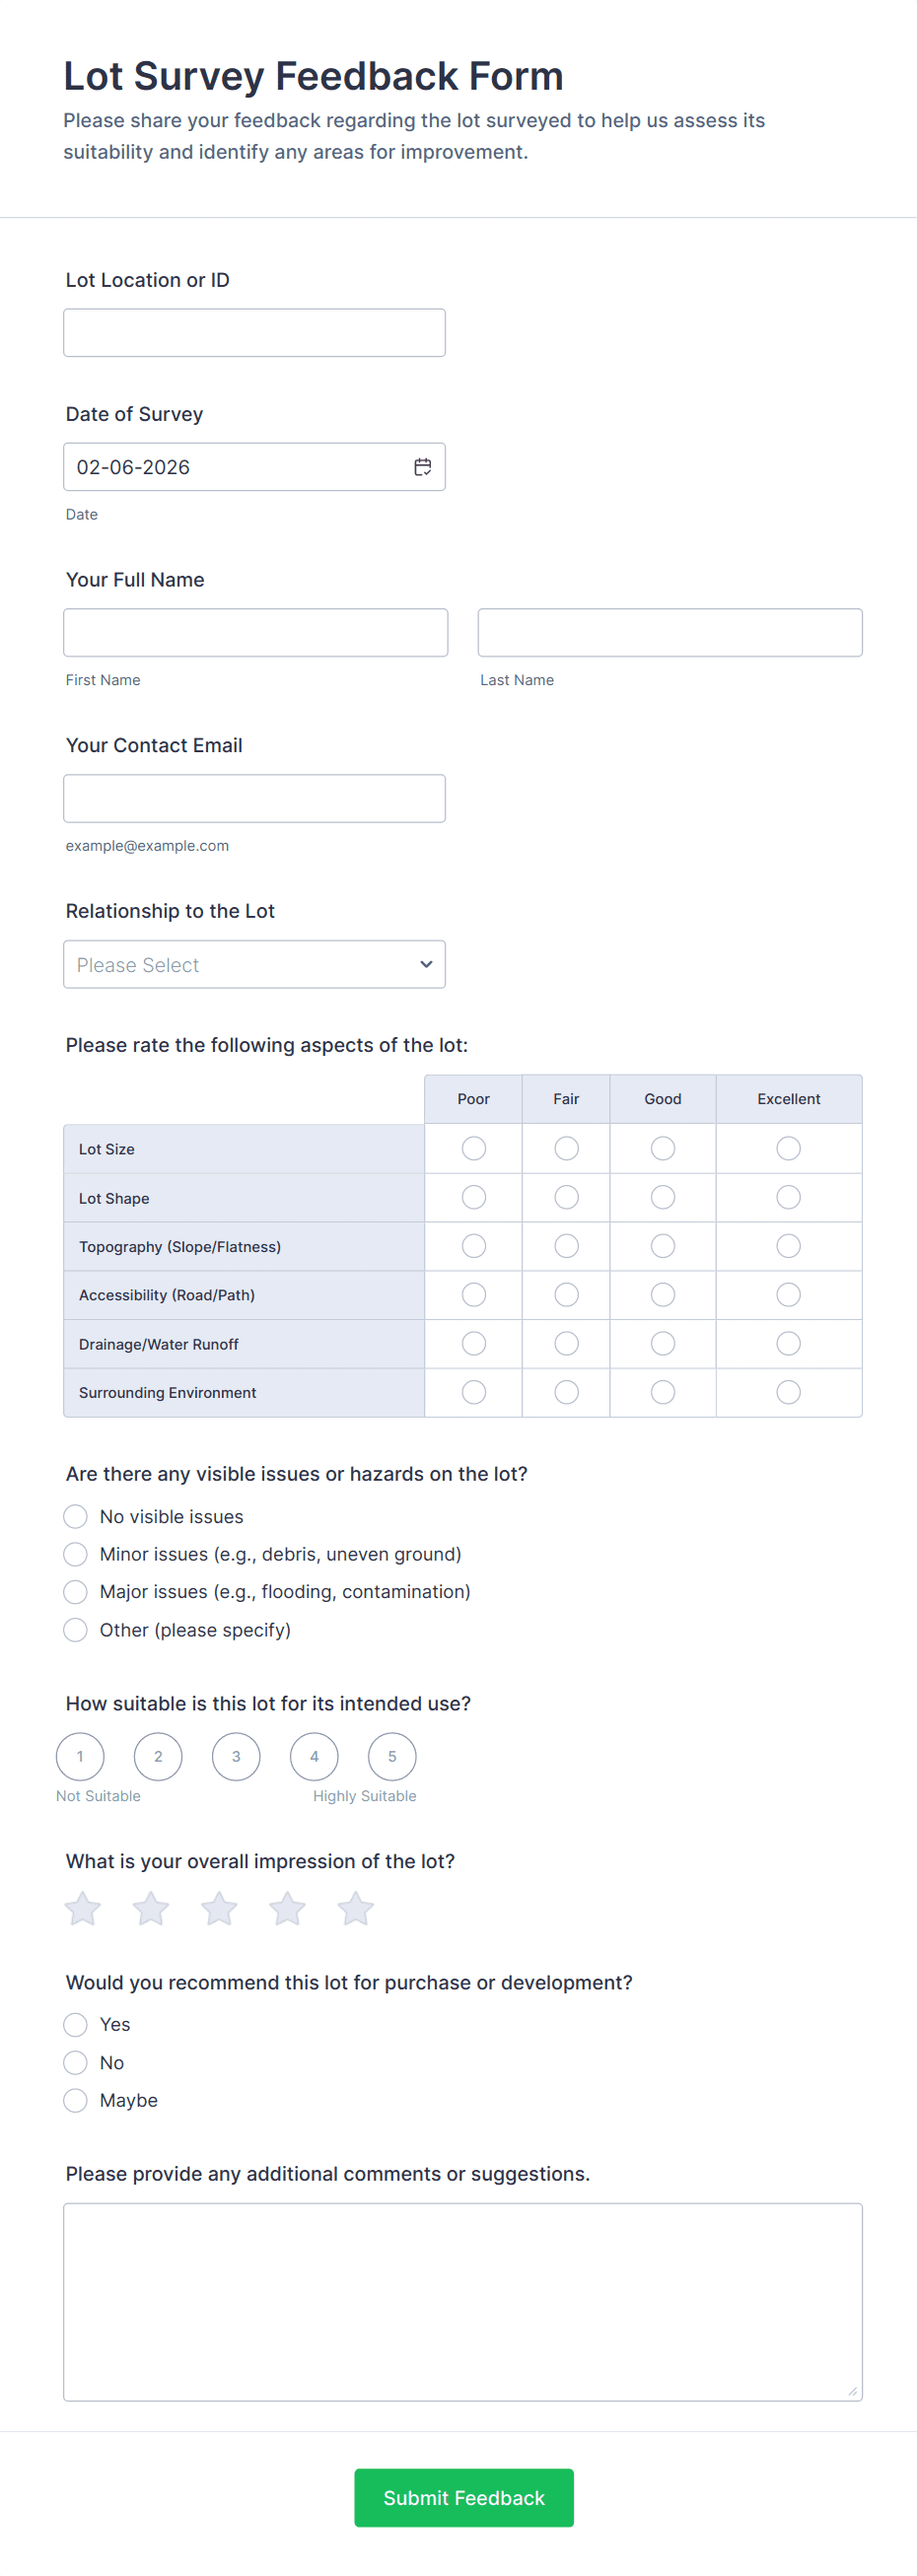
Task: Pick suitability scale rating 1
Action: pos(80,1756)
